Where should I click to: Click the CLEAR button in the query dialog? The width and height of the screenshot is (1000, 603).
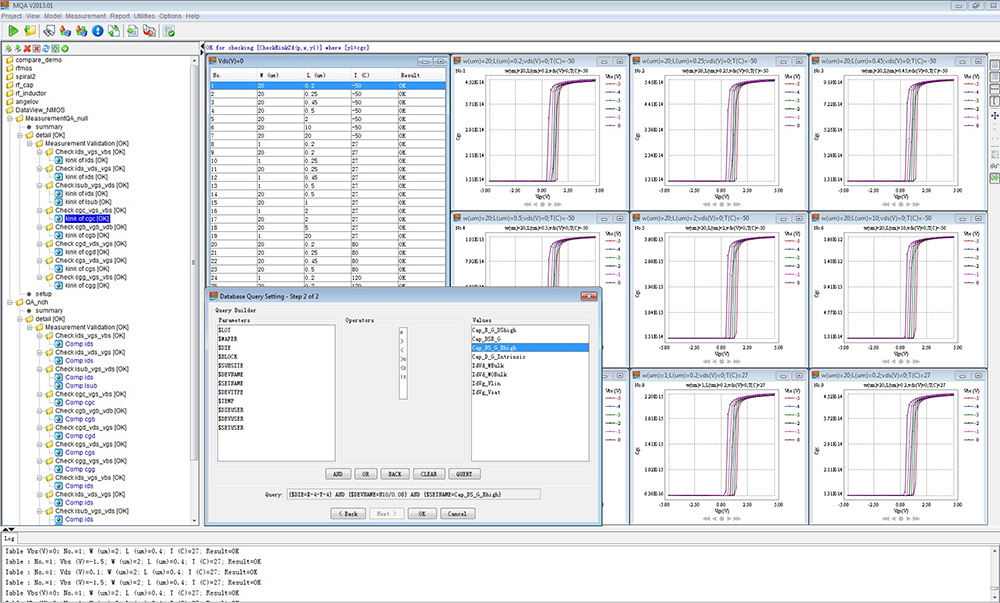pyautogui.click(x=430, y=473)
